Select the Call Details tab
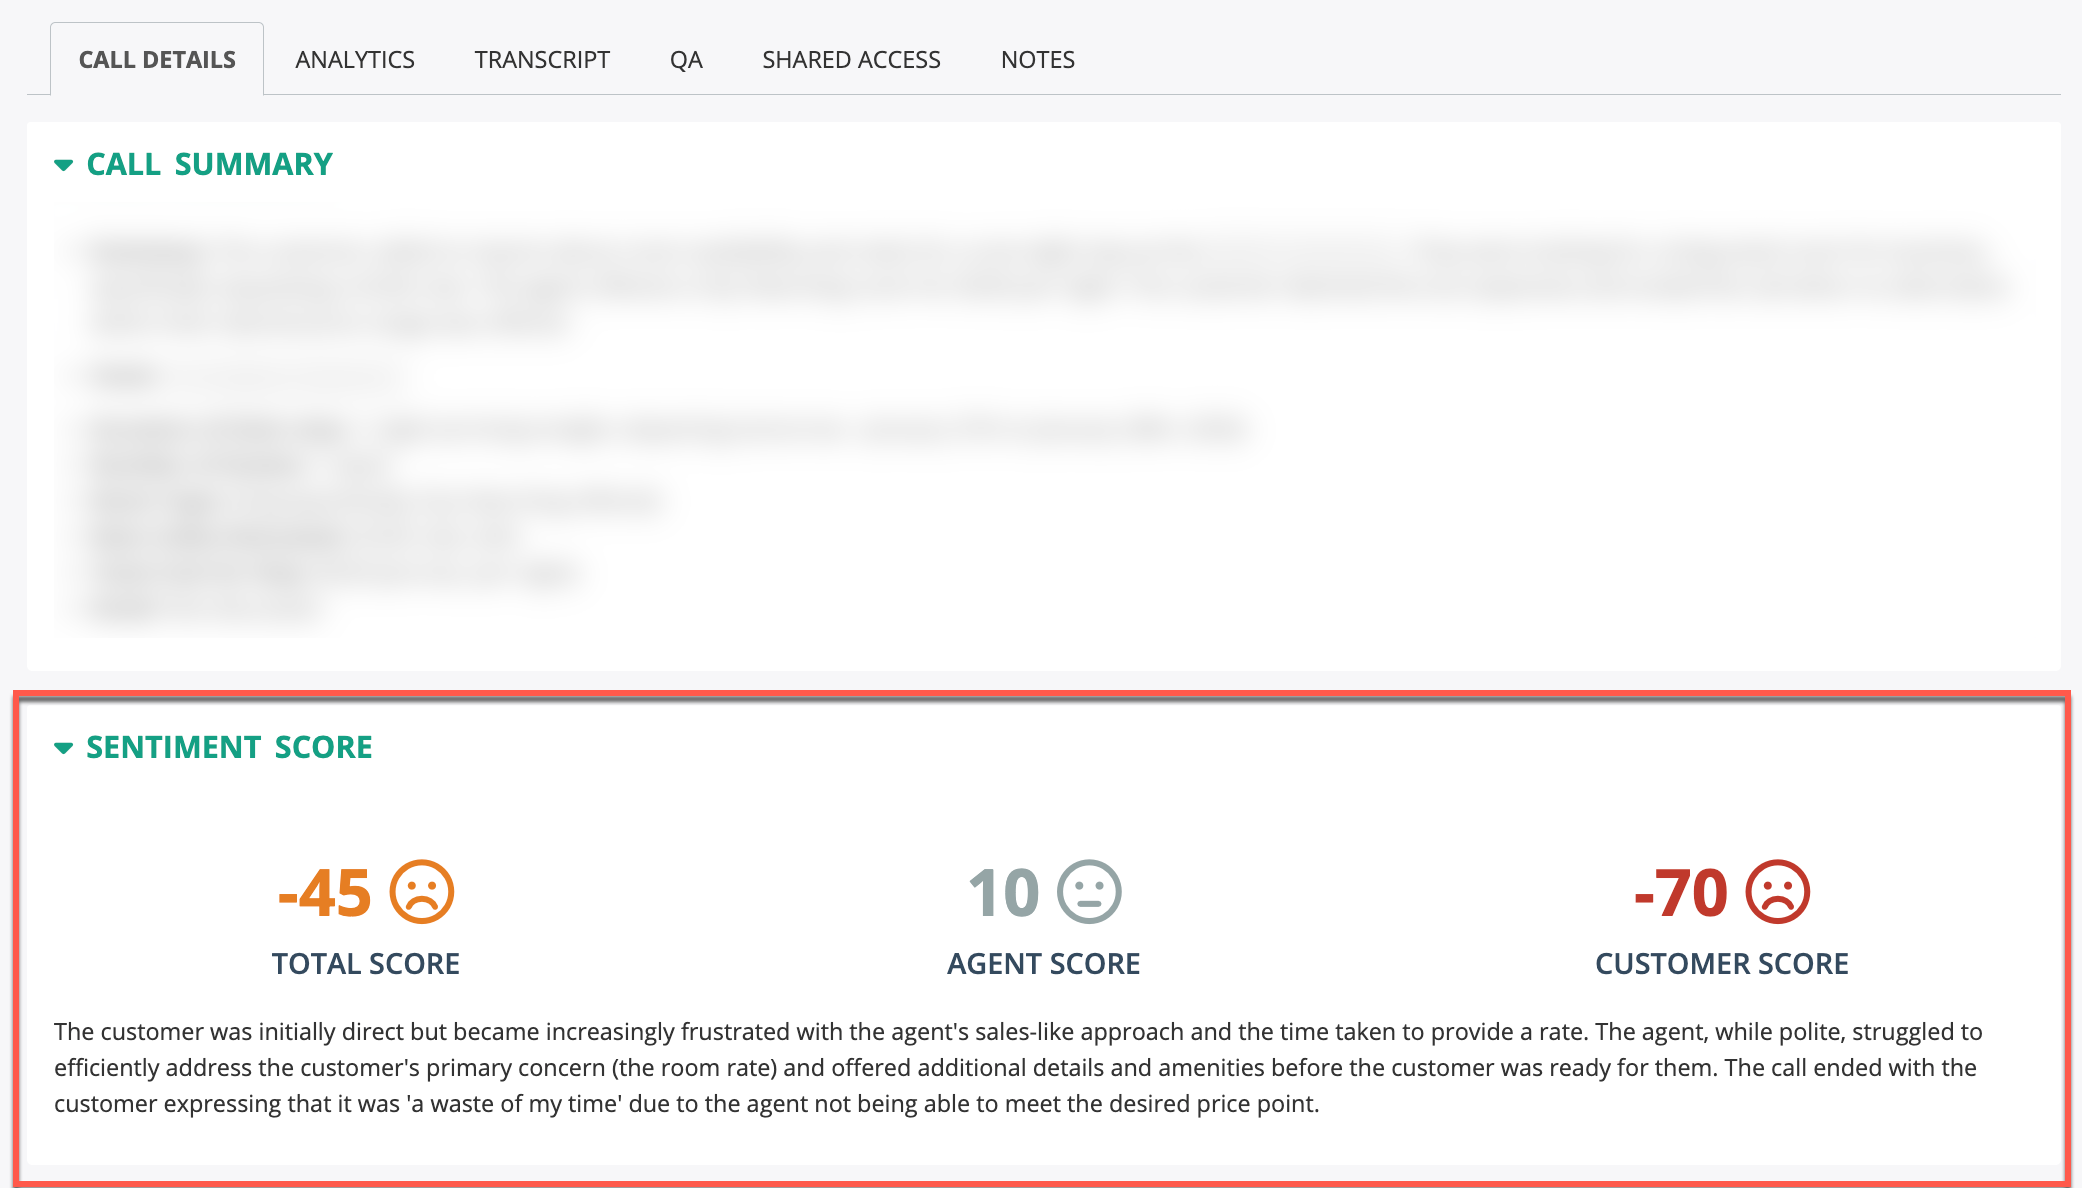Screen dimensions: 2082x1188 click(x=157, y=60)
